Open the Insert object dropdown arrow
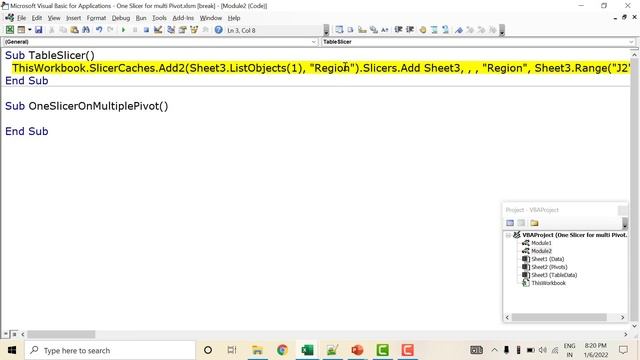The height and width of the screenshot is (360, 640). pos(30,30)
